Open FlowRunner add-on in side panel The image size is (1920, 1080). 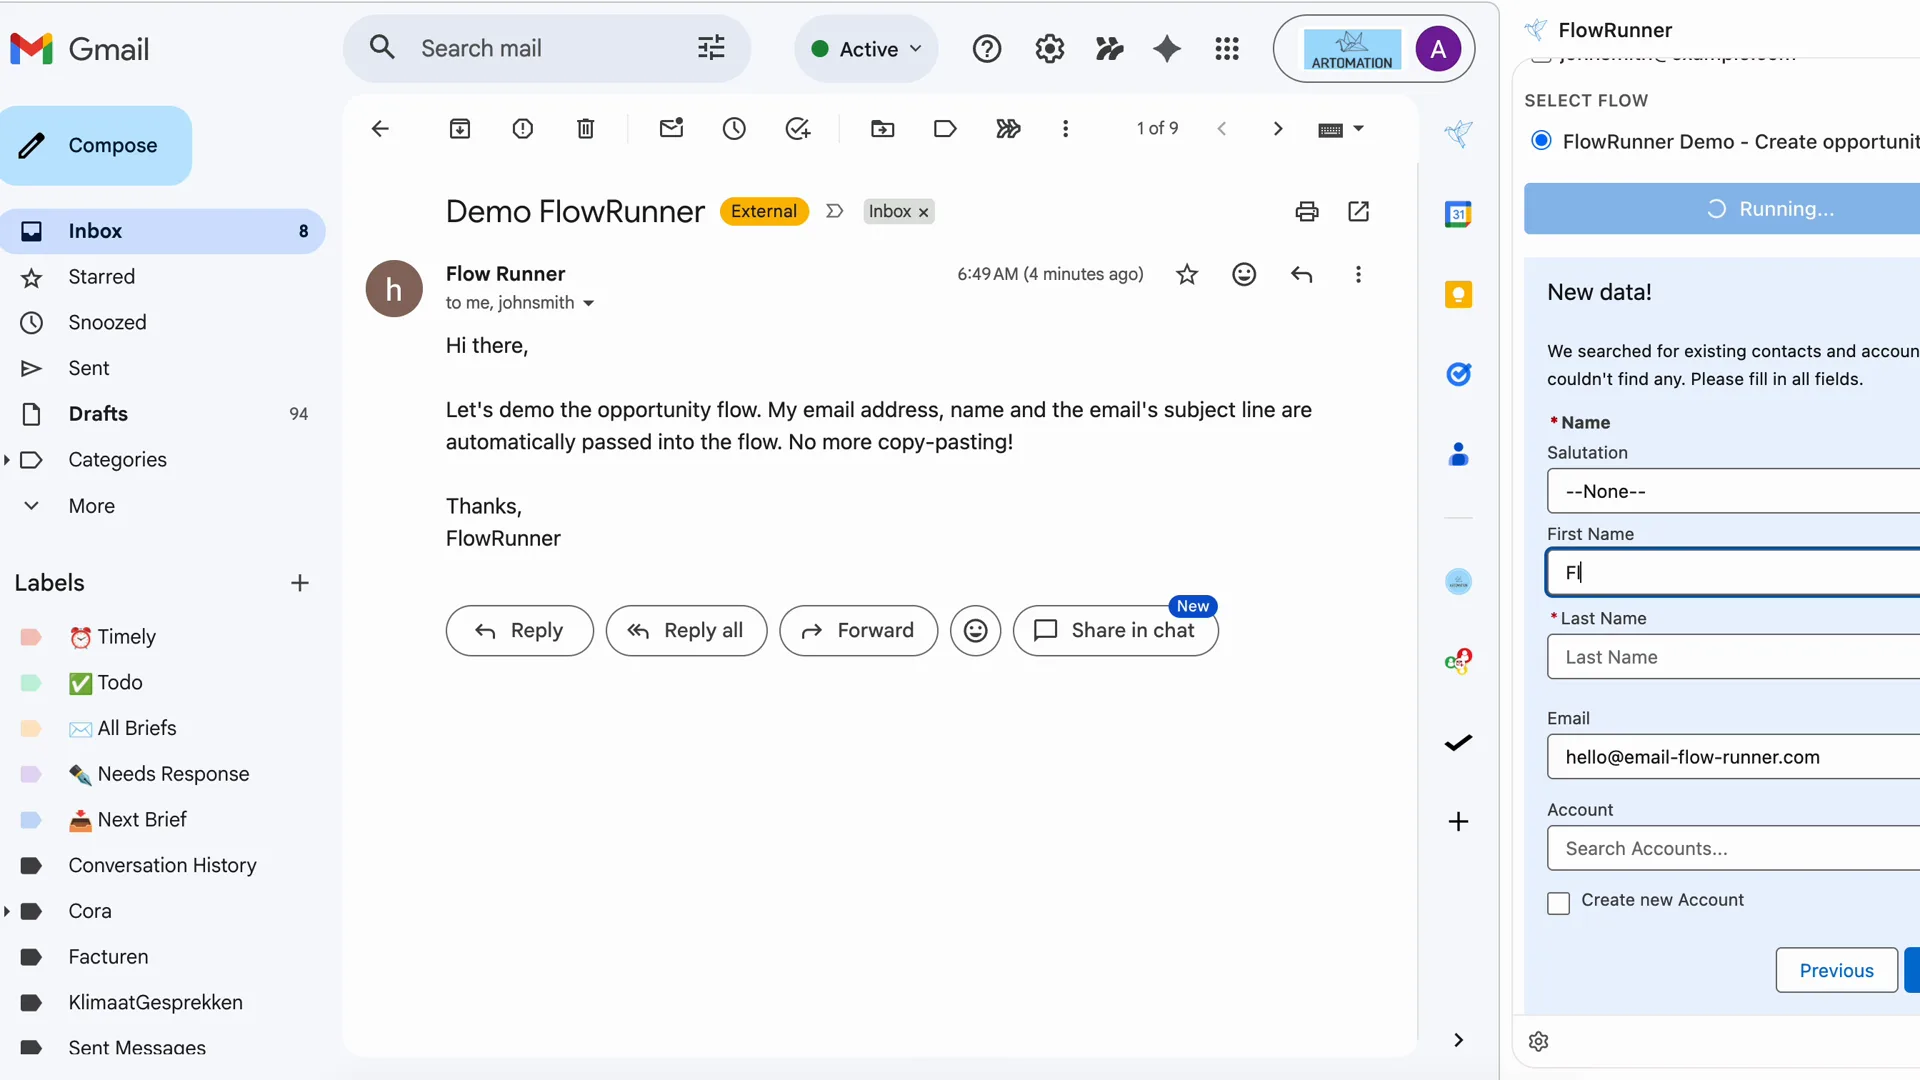(1458, 133)
